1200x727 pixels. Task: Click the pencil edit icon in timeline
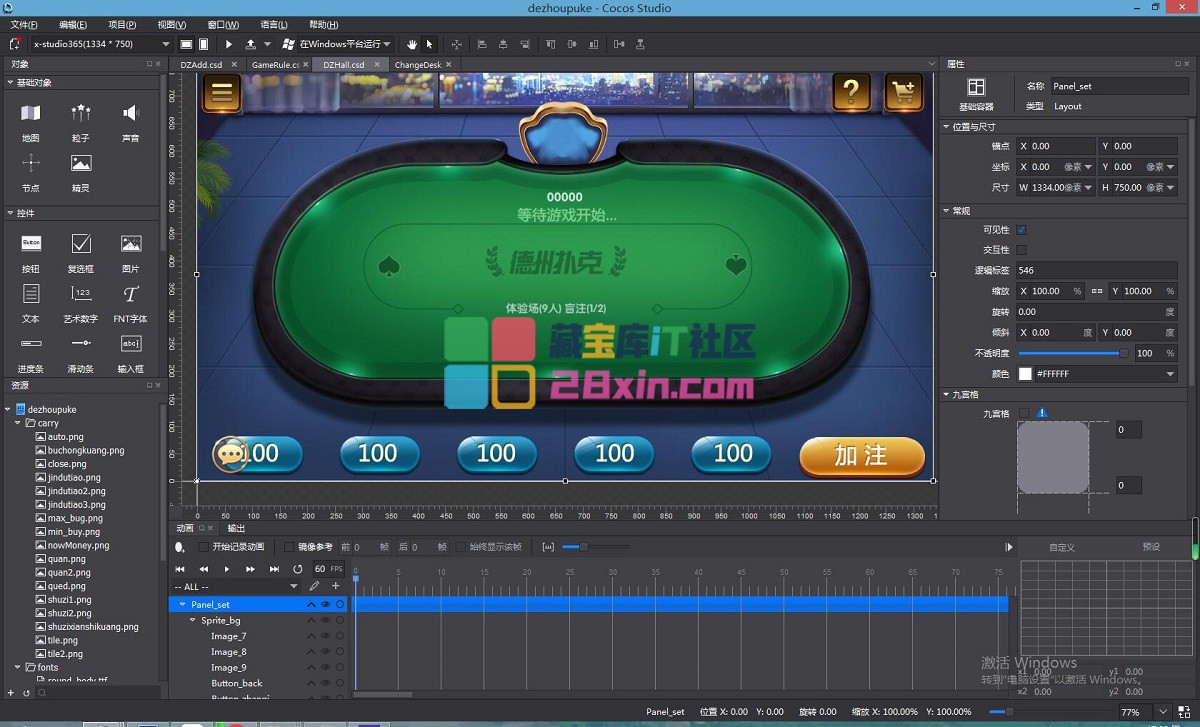click(x=314, y=586)
